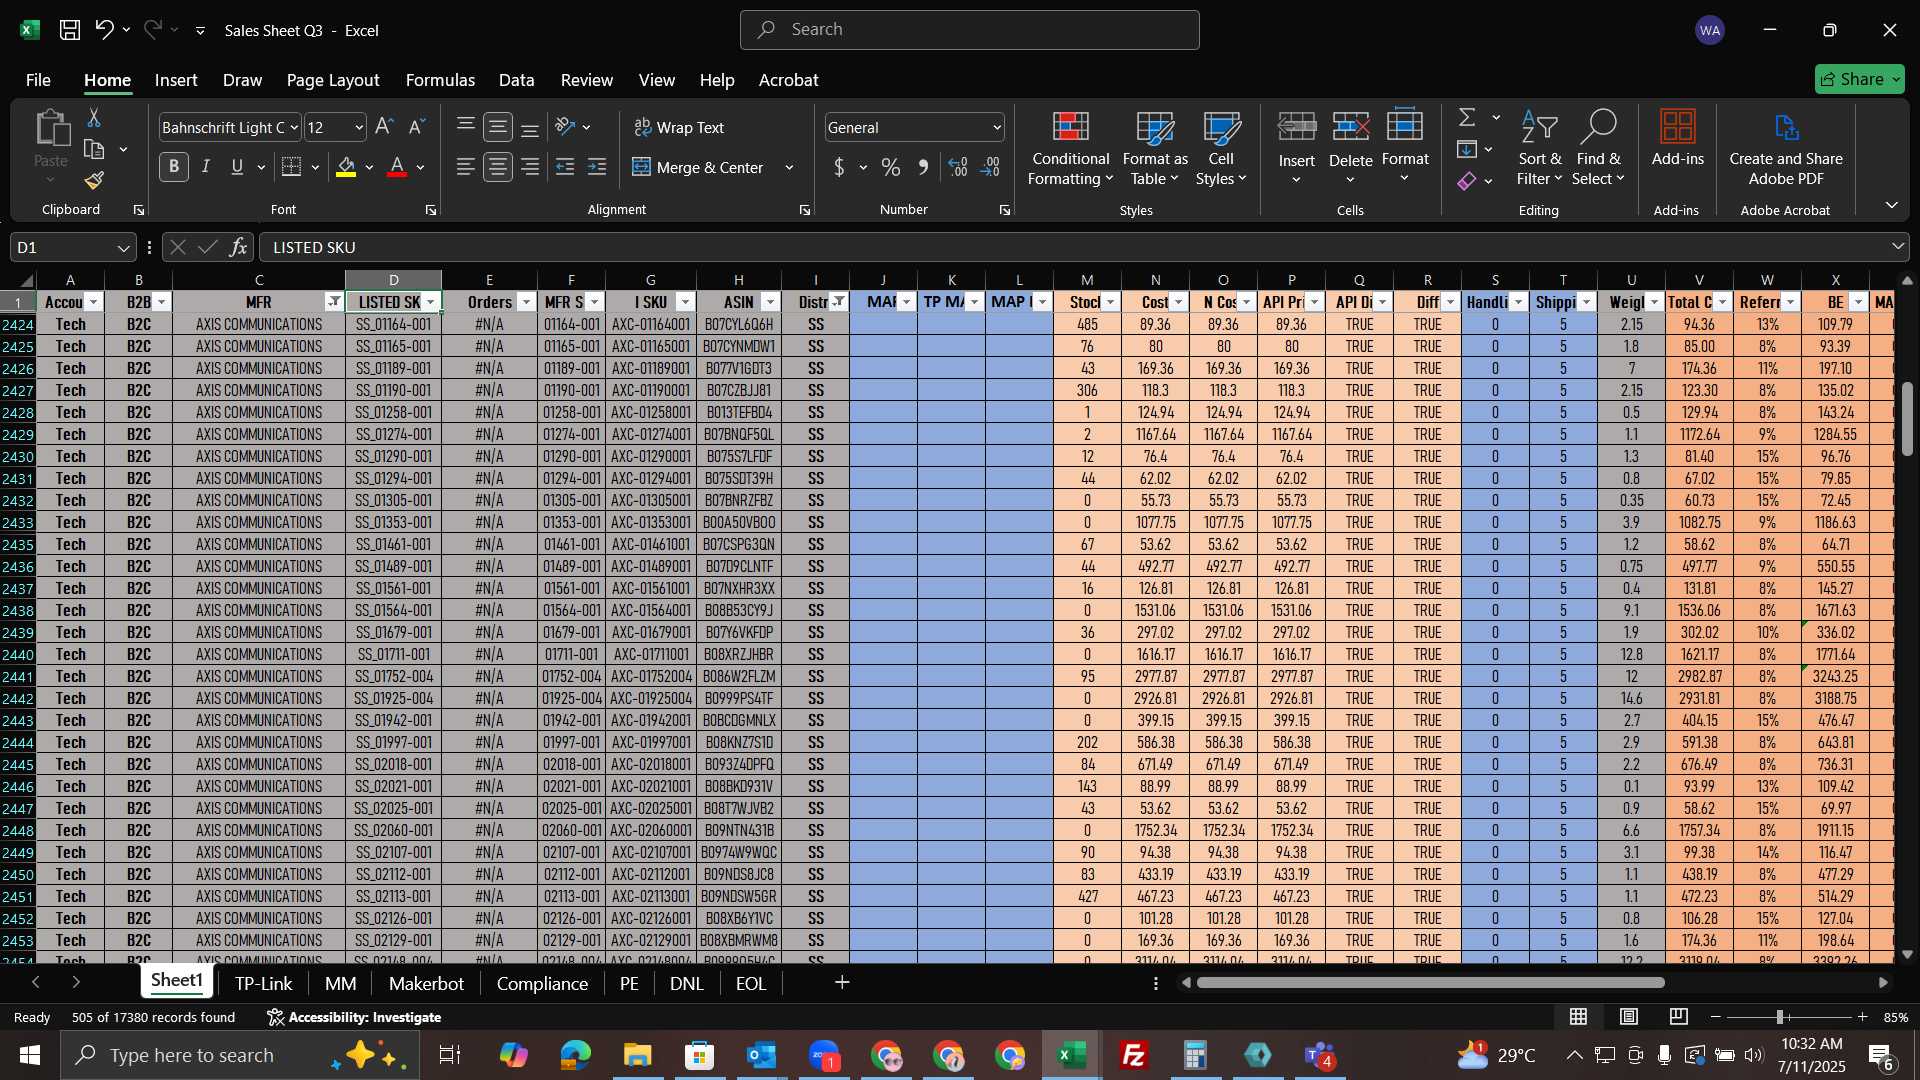Open the MFR column filter dropdown
Viewport: 1920px width, 1080px height.
pyautogui.click(x=334, y=302)
